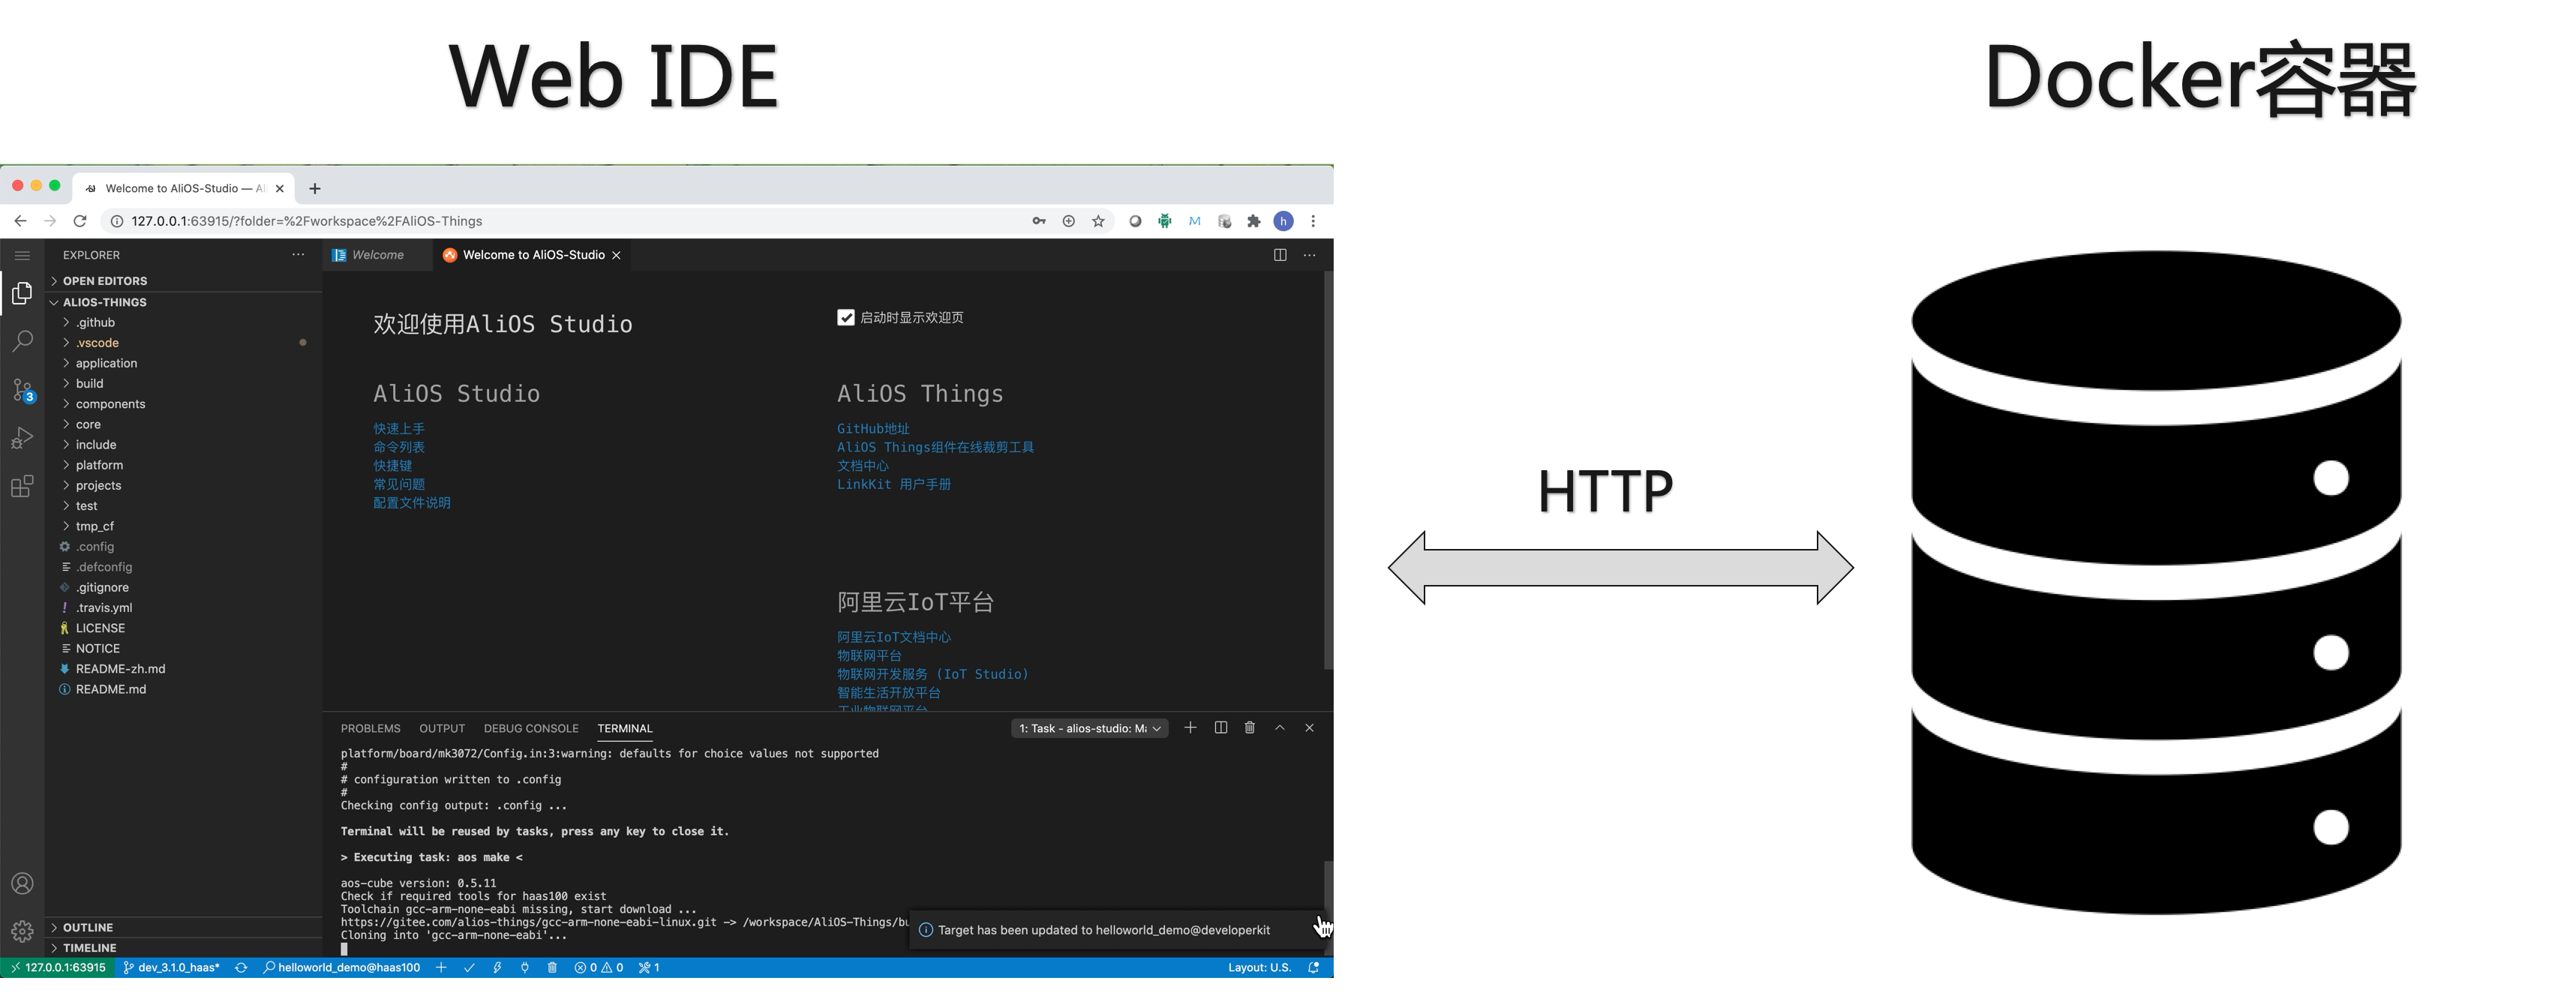
Task: Open the GitHub地址 link
Action: (x=873, y=429)
